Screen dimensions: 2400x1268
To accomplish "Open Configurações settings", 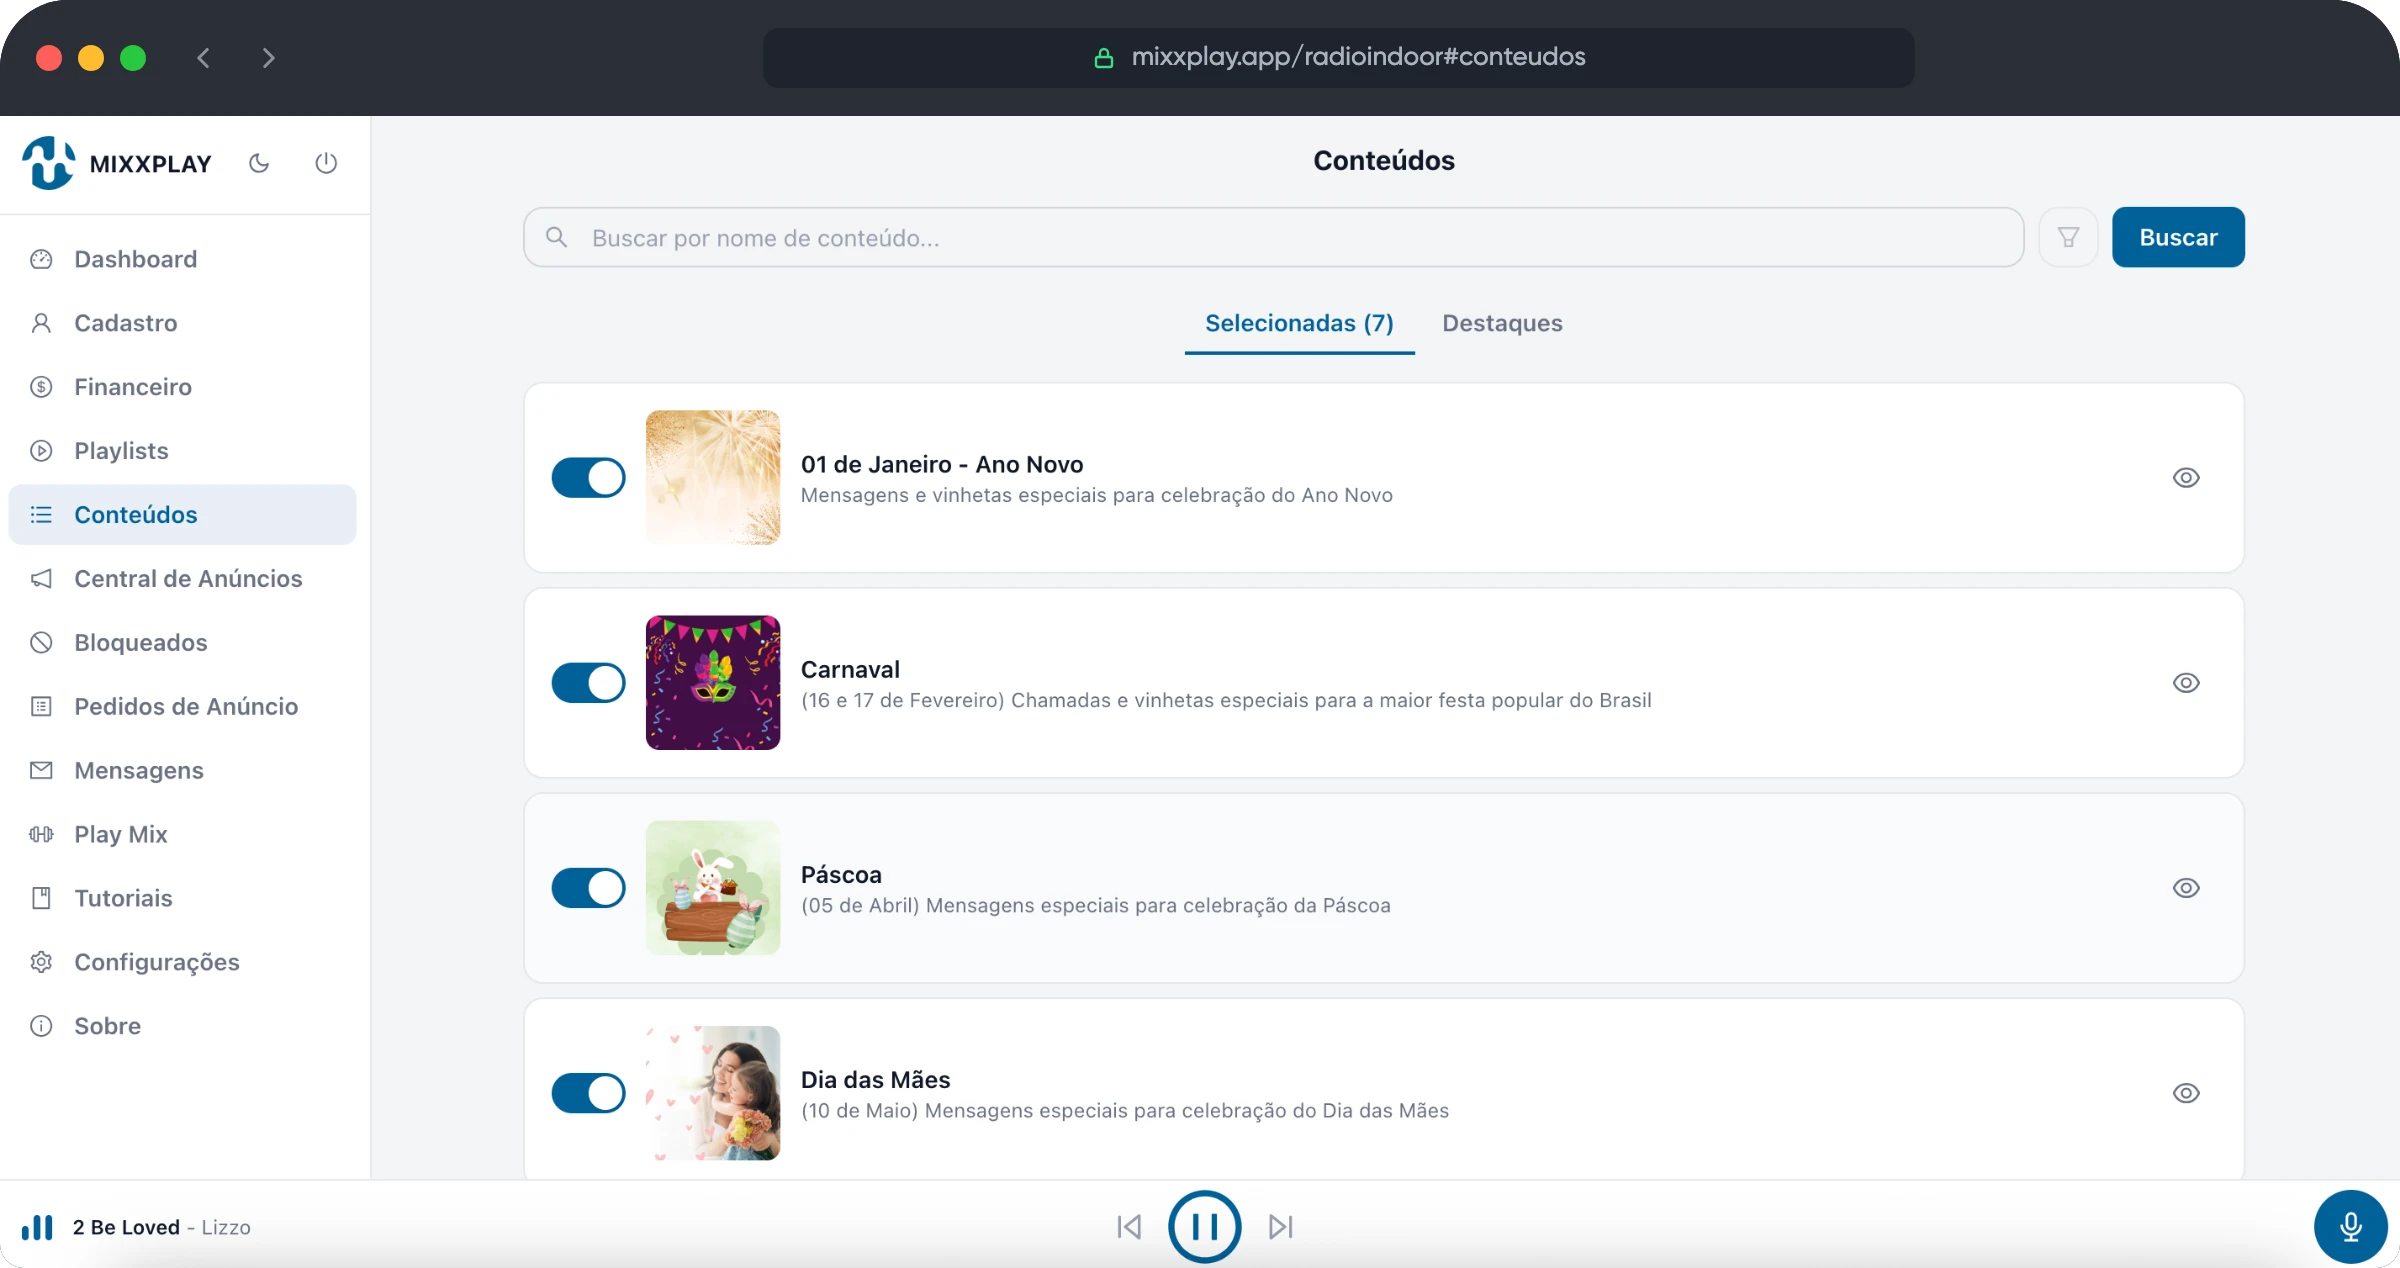I will click(182, 962).
